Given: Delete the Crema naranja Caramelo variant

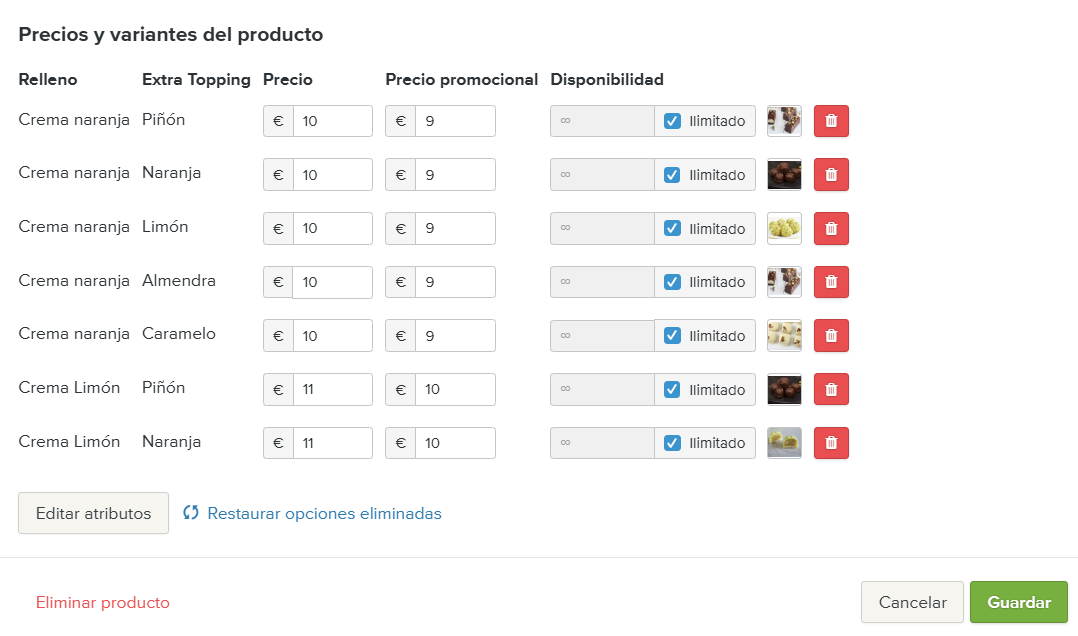Looking at the screenshot, I should (x=831, y=335).
